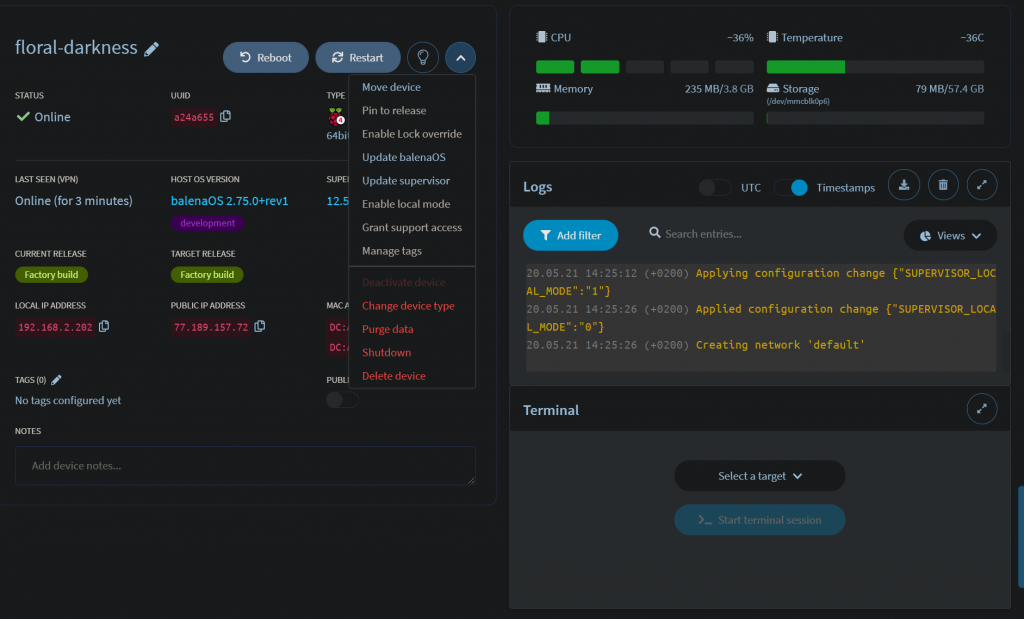
Task: Click Start terminal session button
Action: point(760,520)
